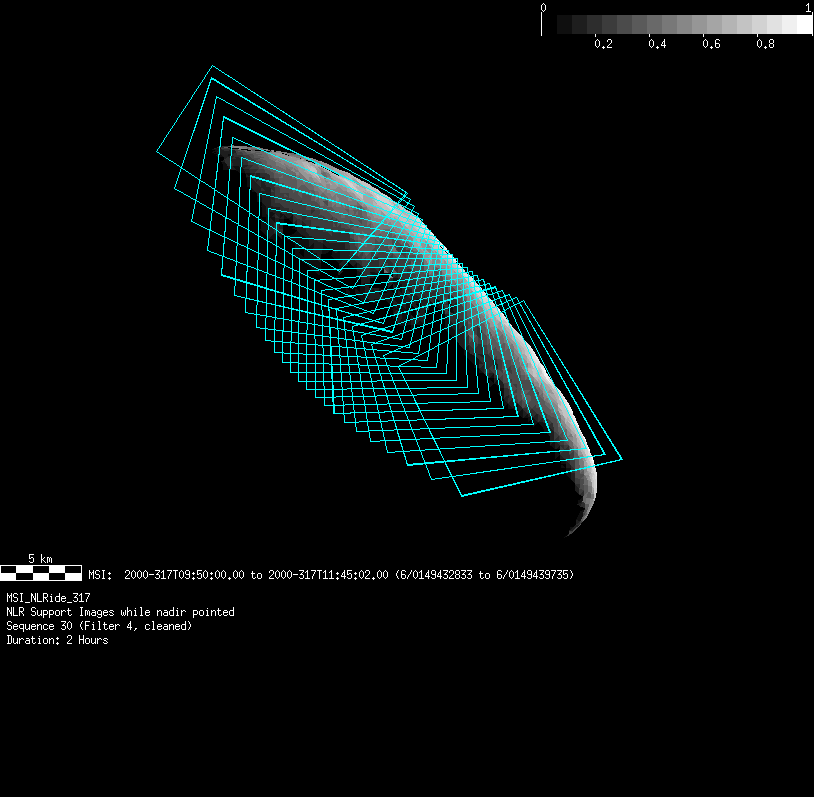Click the 'MSI:' label beside the scale bar
Image resolution: width=814 pixels, height=797 pixels.
(100, 575)
